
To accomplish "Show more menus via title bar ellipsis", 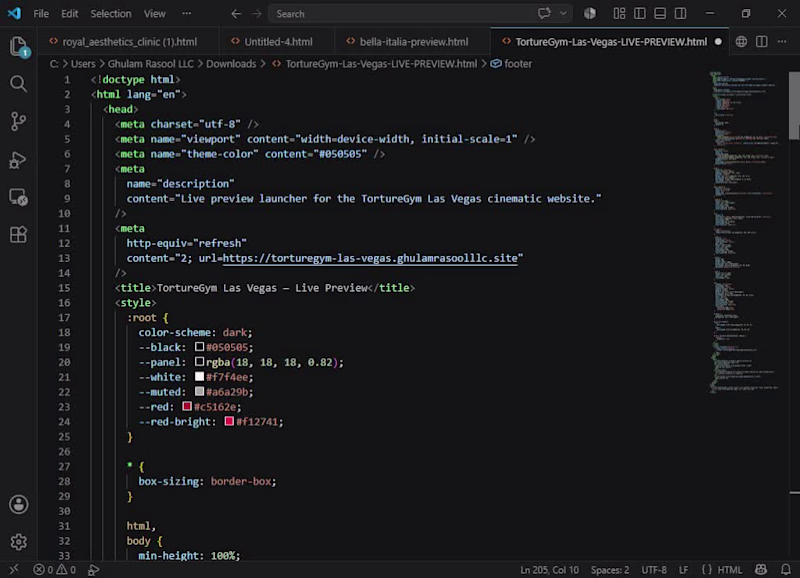I will [x=187, y=13].
